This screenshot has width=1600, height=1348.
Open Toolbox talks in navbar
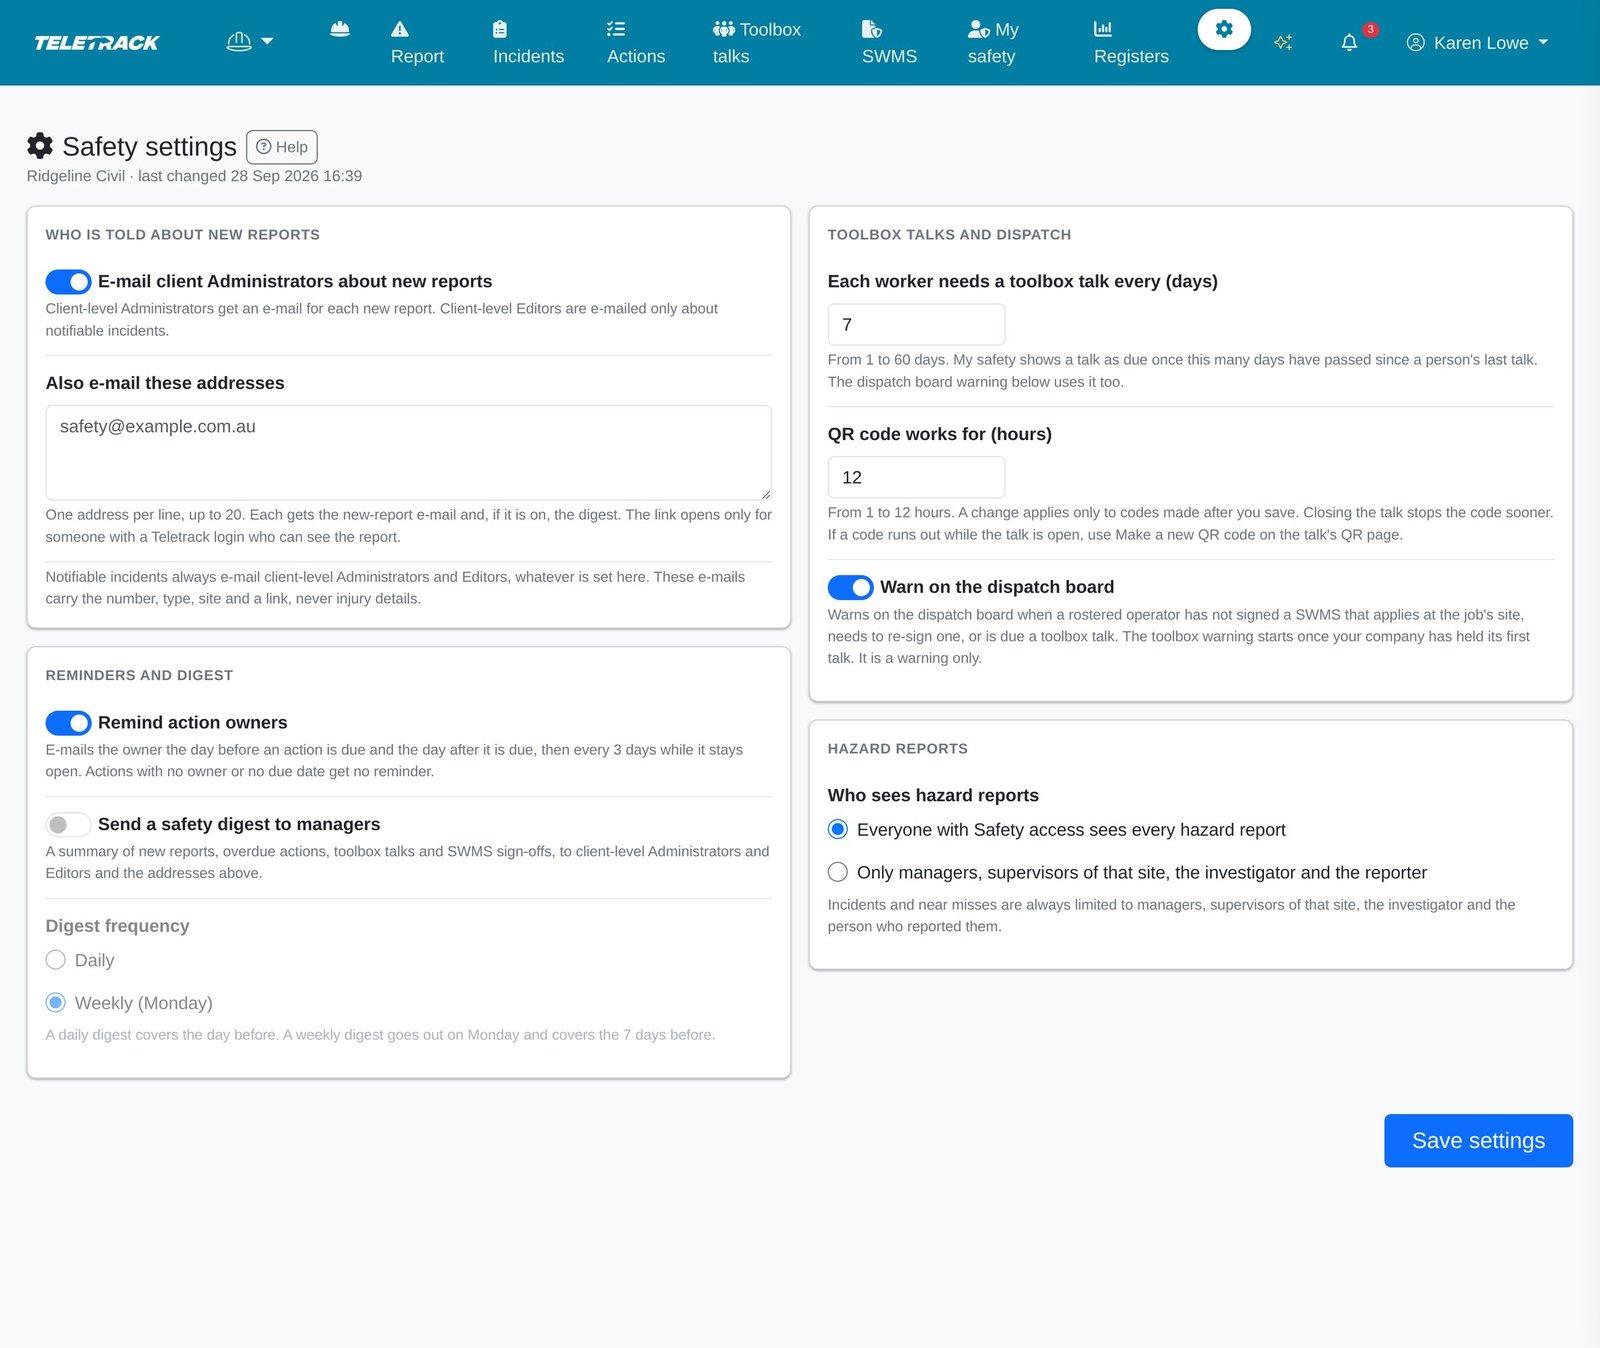coord(757,43)
